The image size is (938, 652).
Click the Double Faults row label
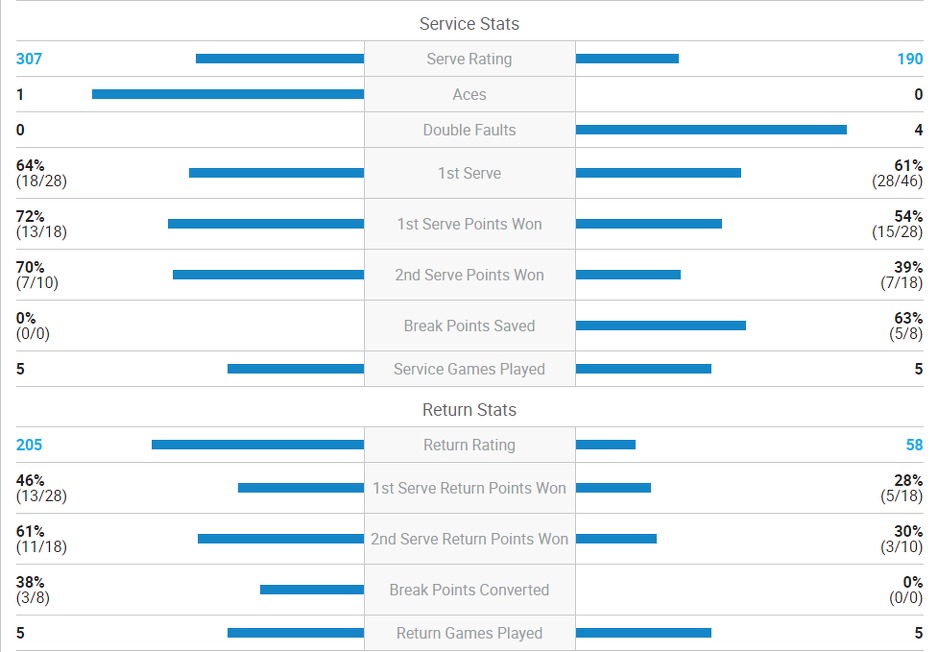point(469,130)
